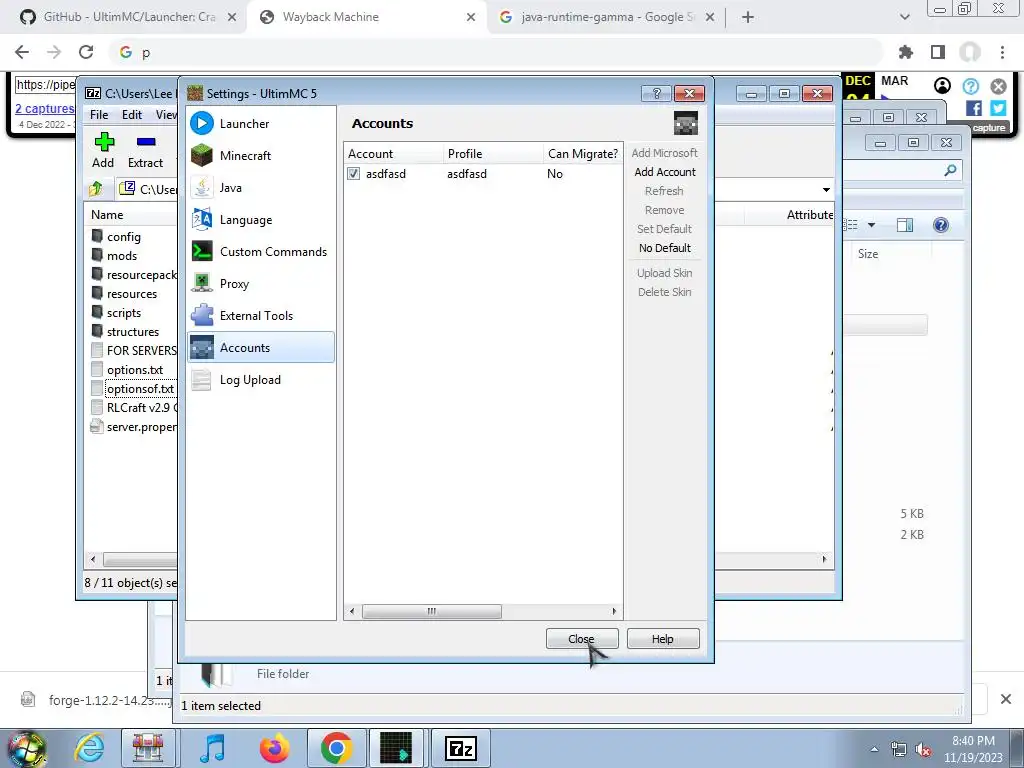Screen dimensions: 1024x768
Task: Click Help button in Settings dialog
Action: pyautogui.click(x=663, y=639)
